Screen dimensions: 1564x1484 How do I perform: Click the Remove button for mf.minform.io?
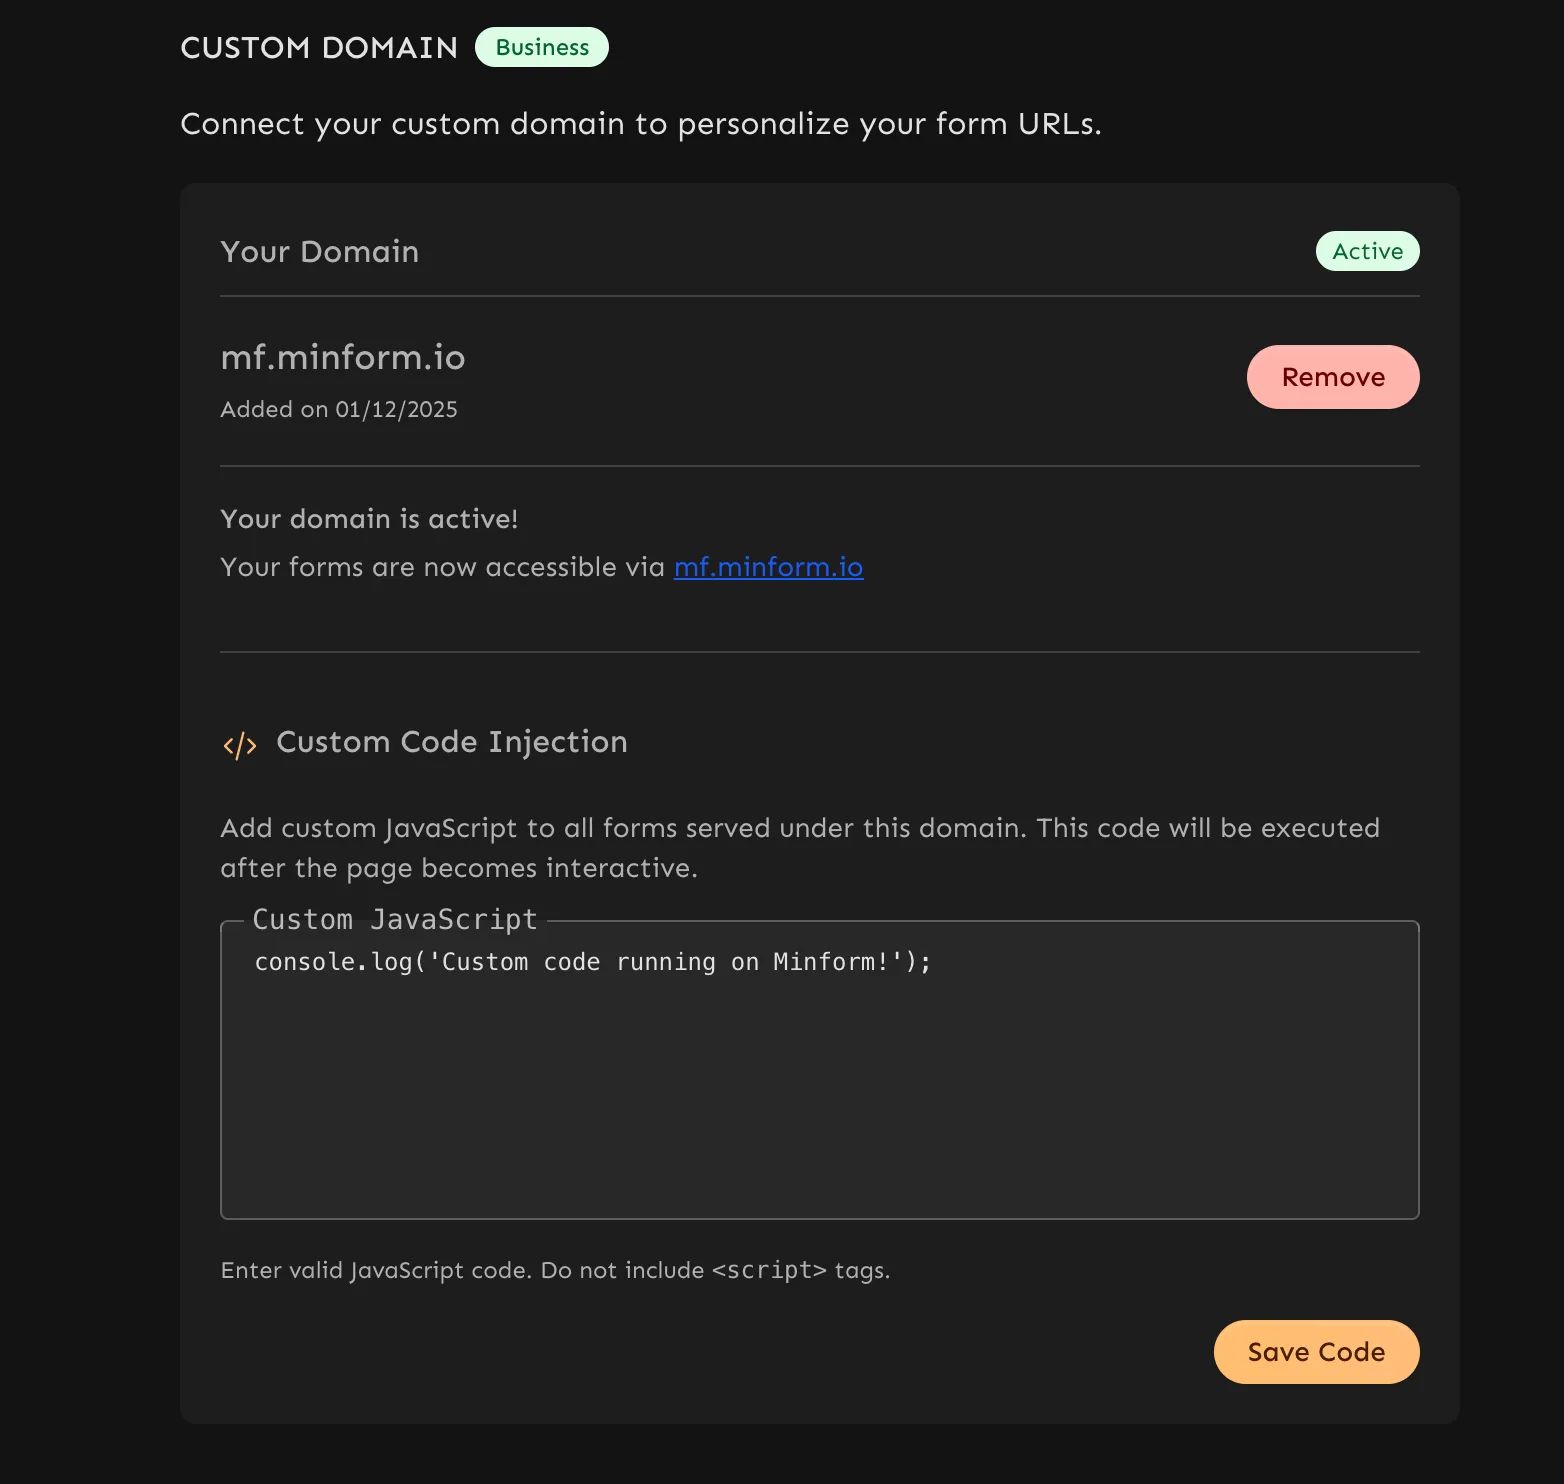[x=1332, y=377]
